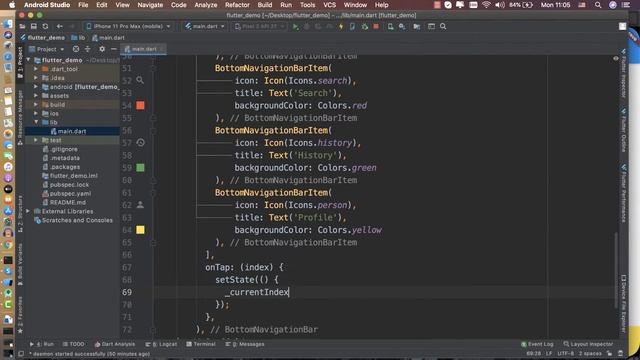Open the Search Everywhere toolbar magnifier
Viewport: 640px width, 360px height.
(443, 27)
